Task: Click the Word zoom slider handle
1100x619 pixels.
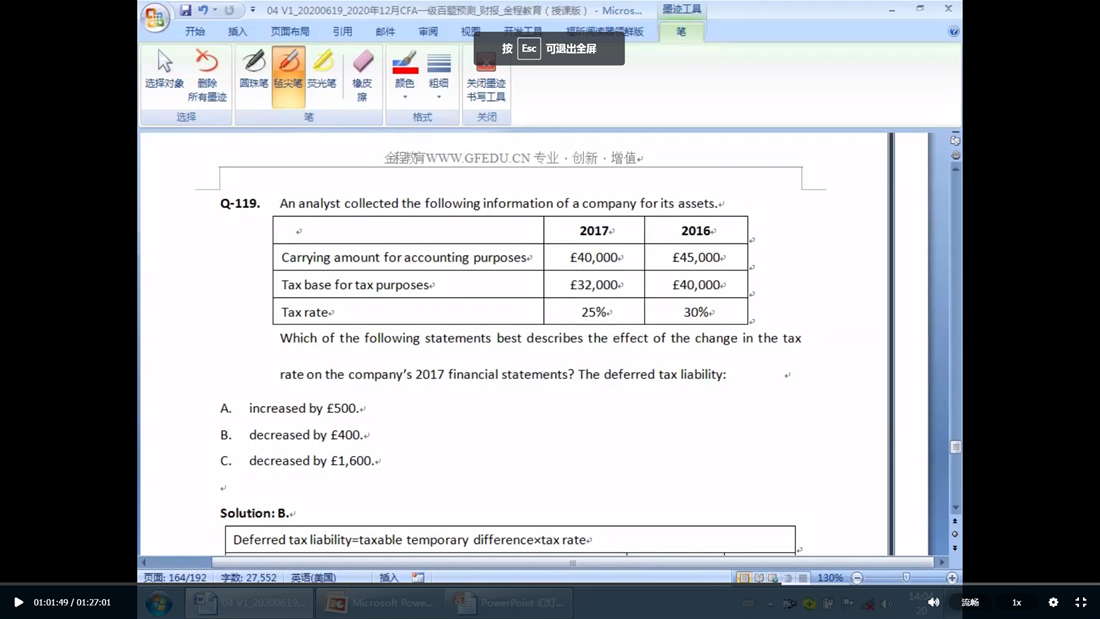Action: tap(906, 578)
